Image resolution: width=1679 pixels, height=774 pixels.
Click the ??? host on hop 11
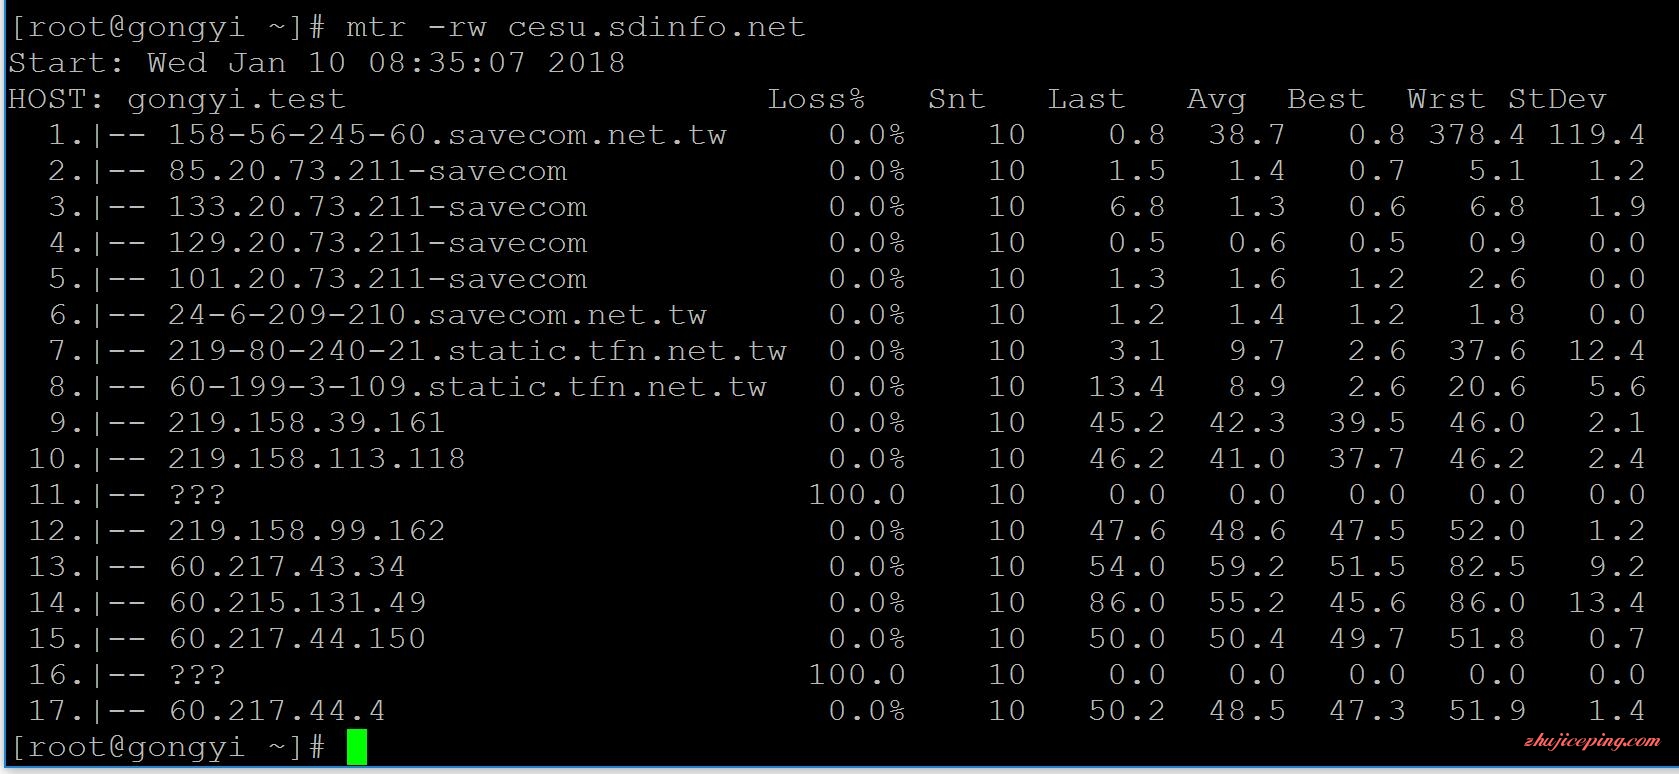click(197, 495)
